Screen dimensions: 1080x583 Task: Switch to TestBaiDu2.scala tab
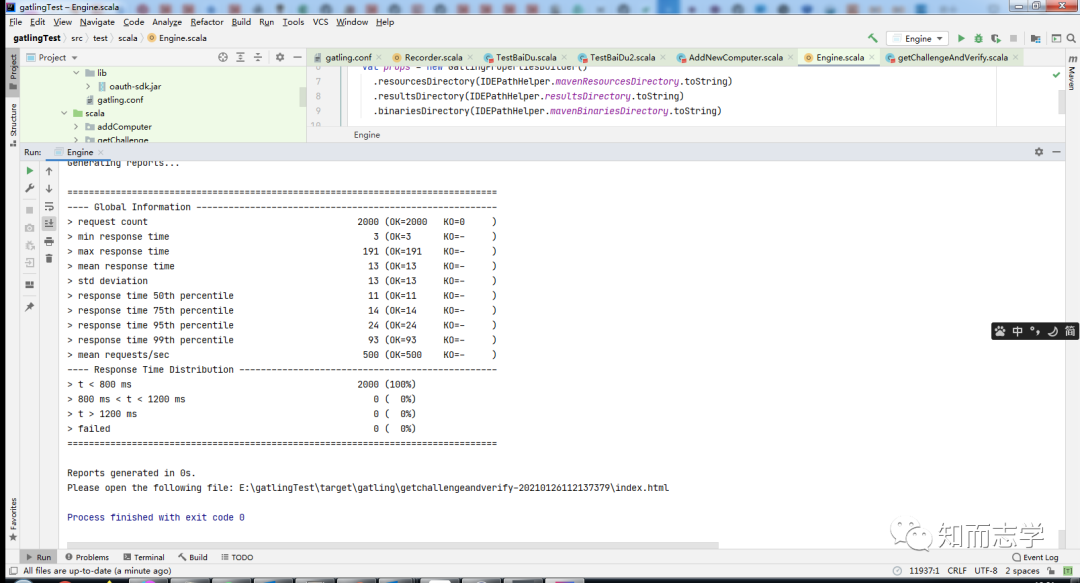point(622,57)
